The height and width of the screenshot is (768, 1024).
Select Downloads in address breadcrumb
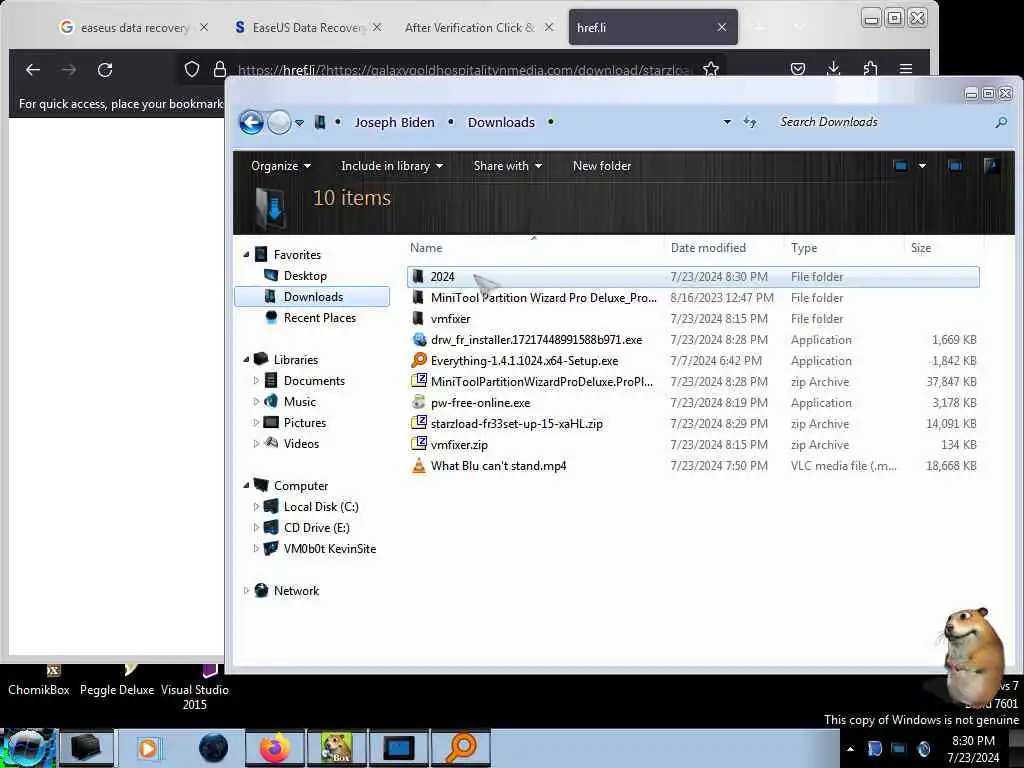pos(501,122)
